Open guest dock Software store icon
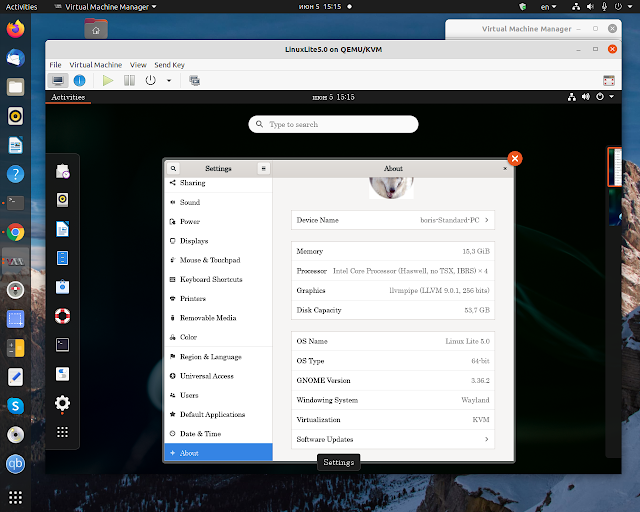 62,287
